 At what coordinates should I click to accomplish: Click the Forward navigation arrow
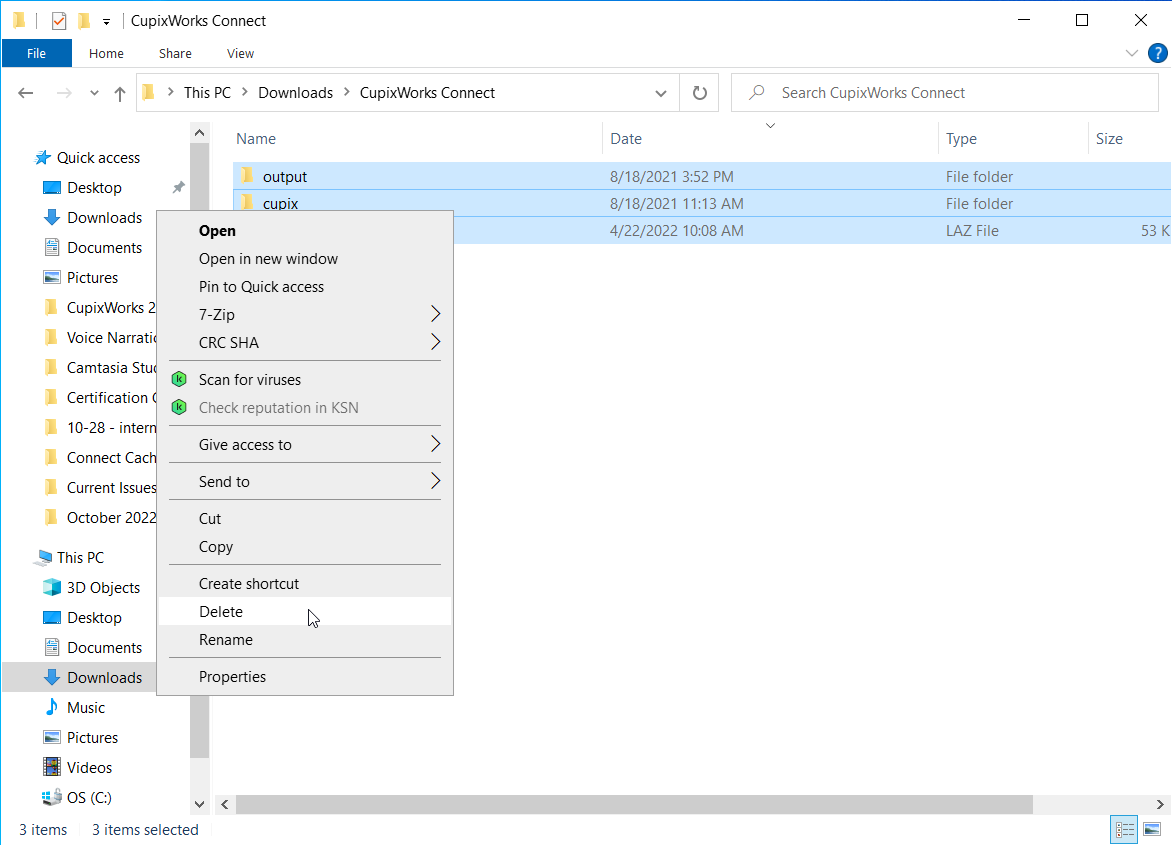(64, 93)
